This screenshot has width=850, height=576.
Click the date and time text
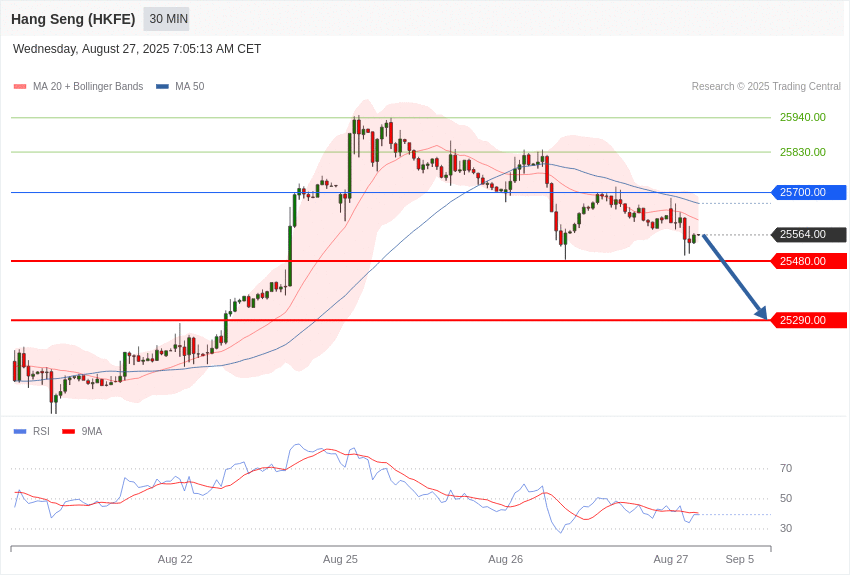click(137, 49)
